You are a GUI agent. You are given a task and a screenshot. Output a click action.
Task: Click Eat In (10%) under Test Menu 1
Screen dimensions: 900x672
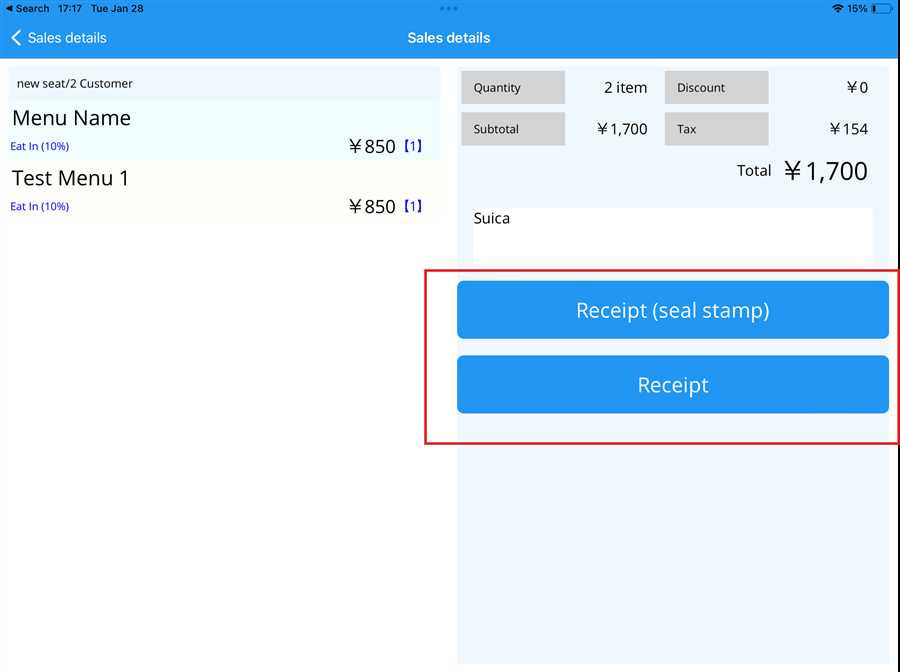(40, 207)
